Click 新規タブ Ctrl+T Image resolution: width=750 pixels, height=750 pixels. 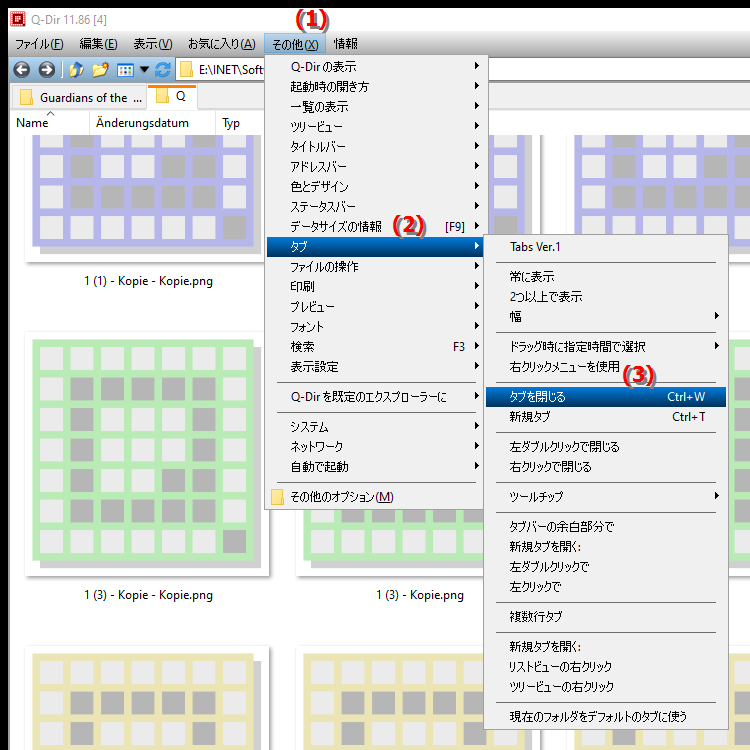606,417
